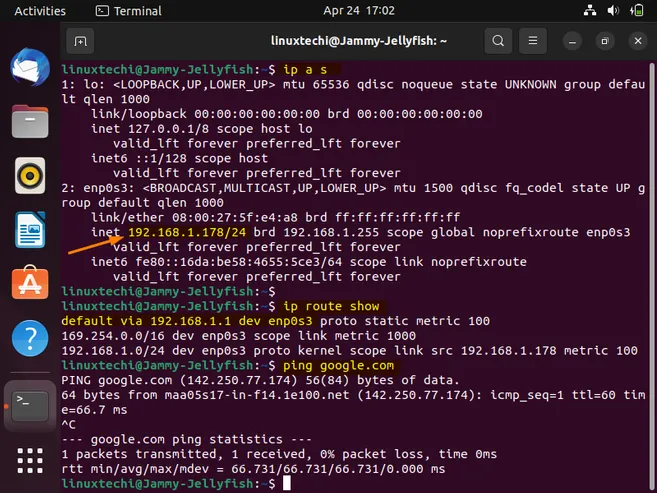The height and width of the screenshot is (493, 657).
Task: Restore down the terminal window
Action: [x=605, y=42]
